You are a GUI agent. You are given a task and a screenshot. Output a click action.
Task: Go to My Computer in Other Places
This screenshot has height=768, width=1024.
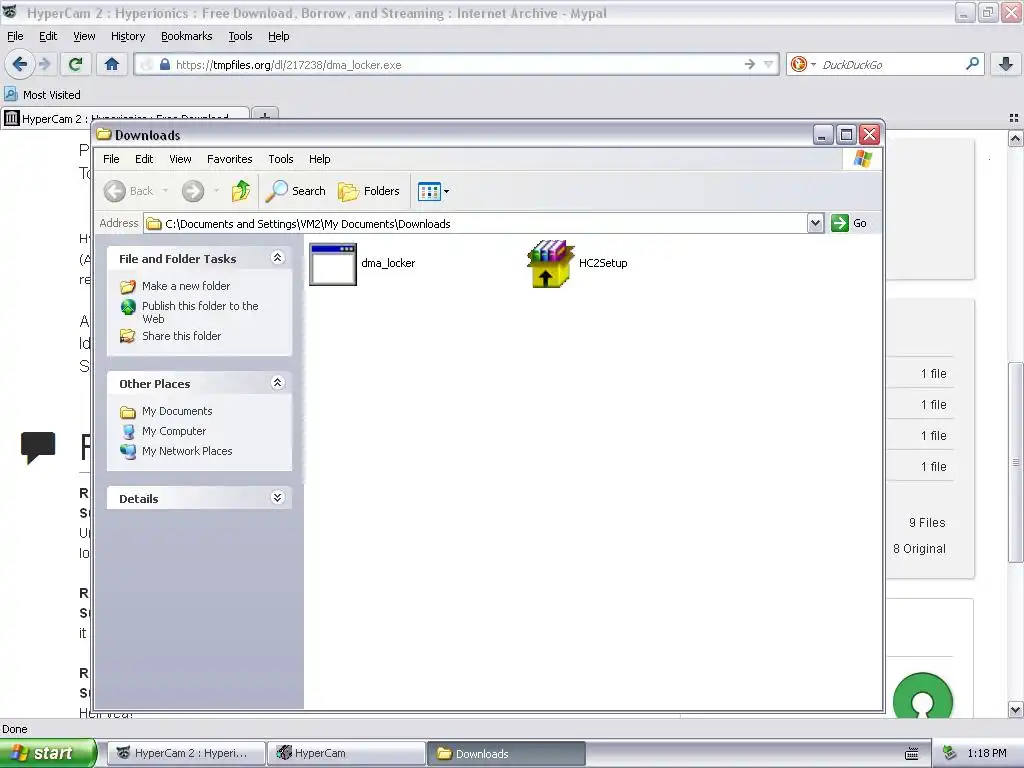(174, 431)
